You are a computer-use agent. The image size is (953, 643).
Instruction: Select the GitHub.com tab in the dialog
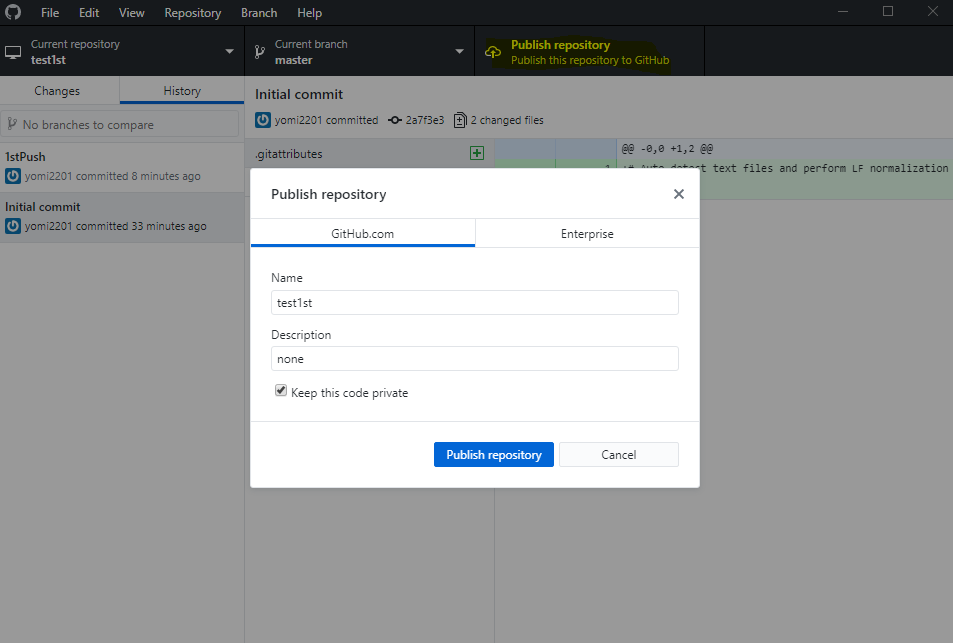click(362, 233)
